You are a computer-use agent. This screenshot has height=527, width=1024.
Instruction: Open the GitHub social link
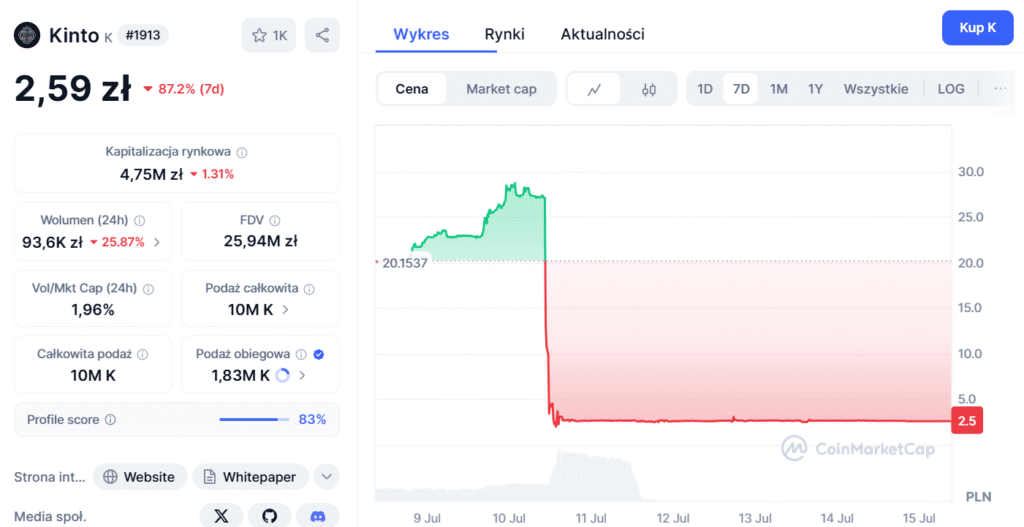(269, 516)
